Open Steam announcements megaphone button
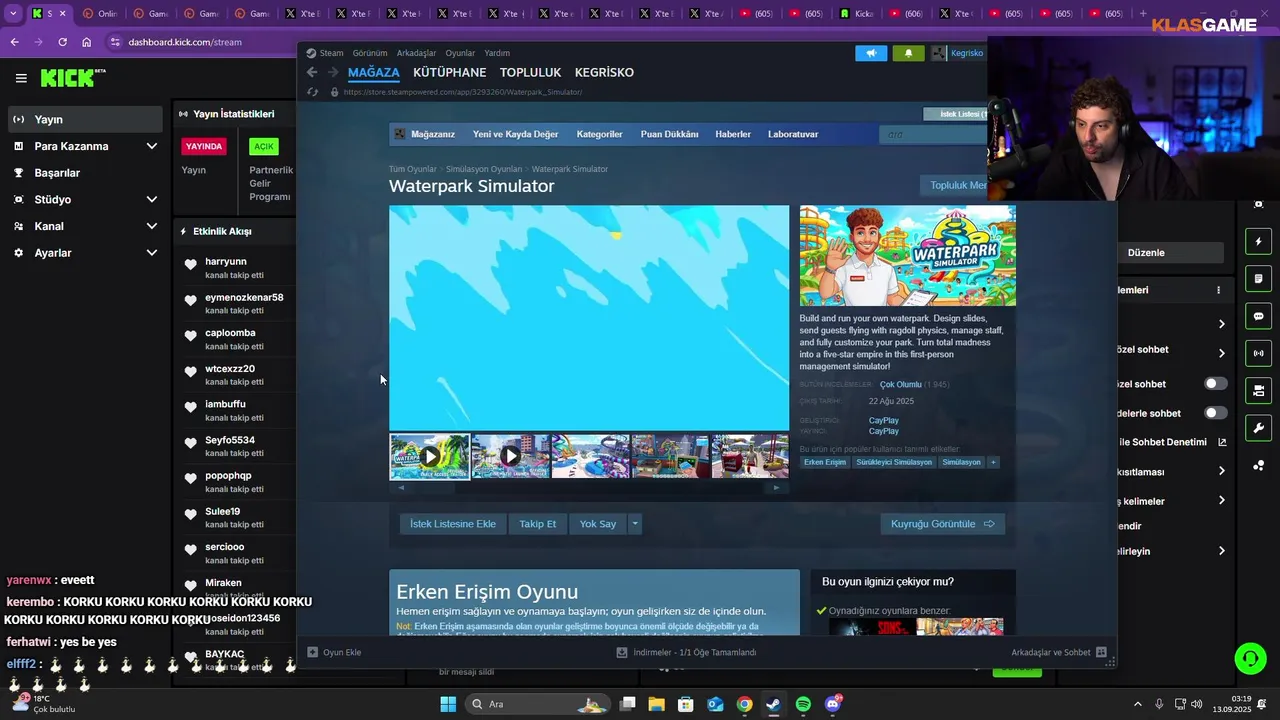 (x=871, y=53)
